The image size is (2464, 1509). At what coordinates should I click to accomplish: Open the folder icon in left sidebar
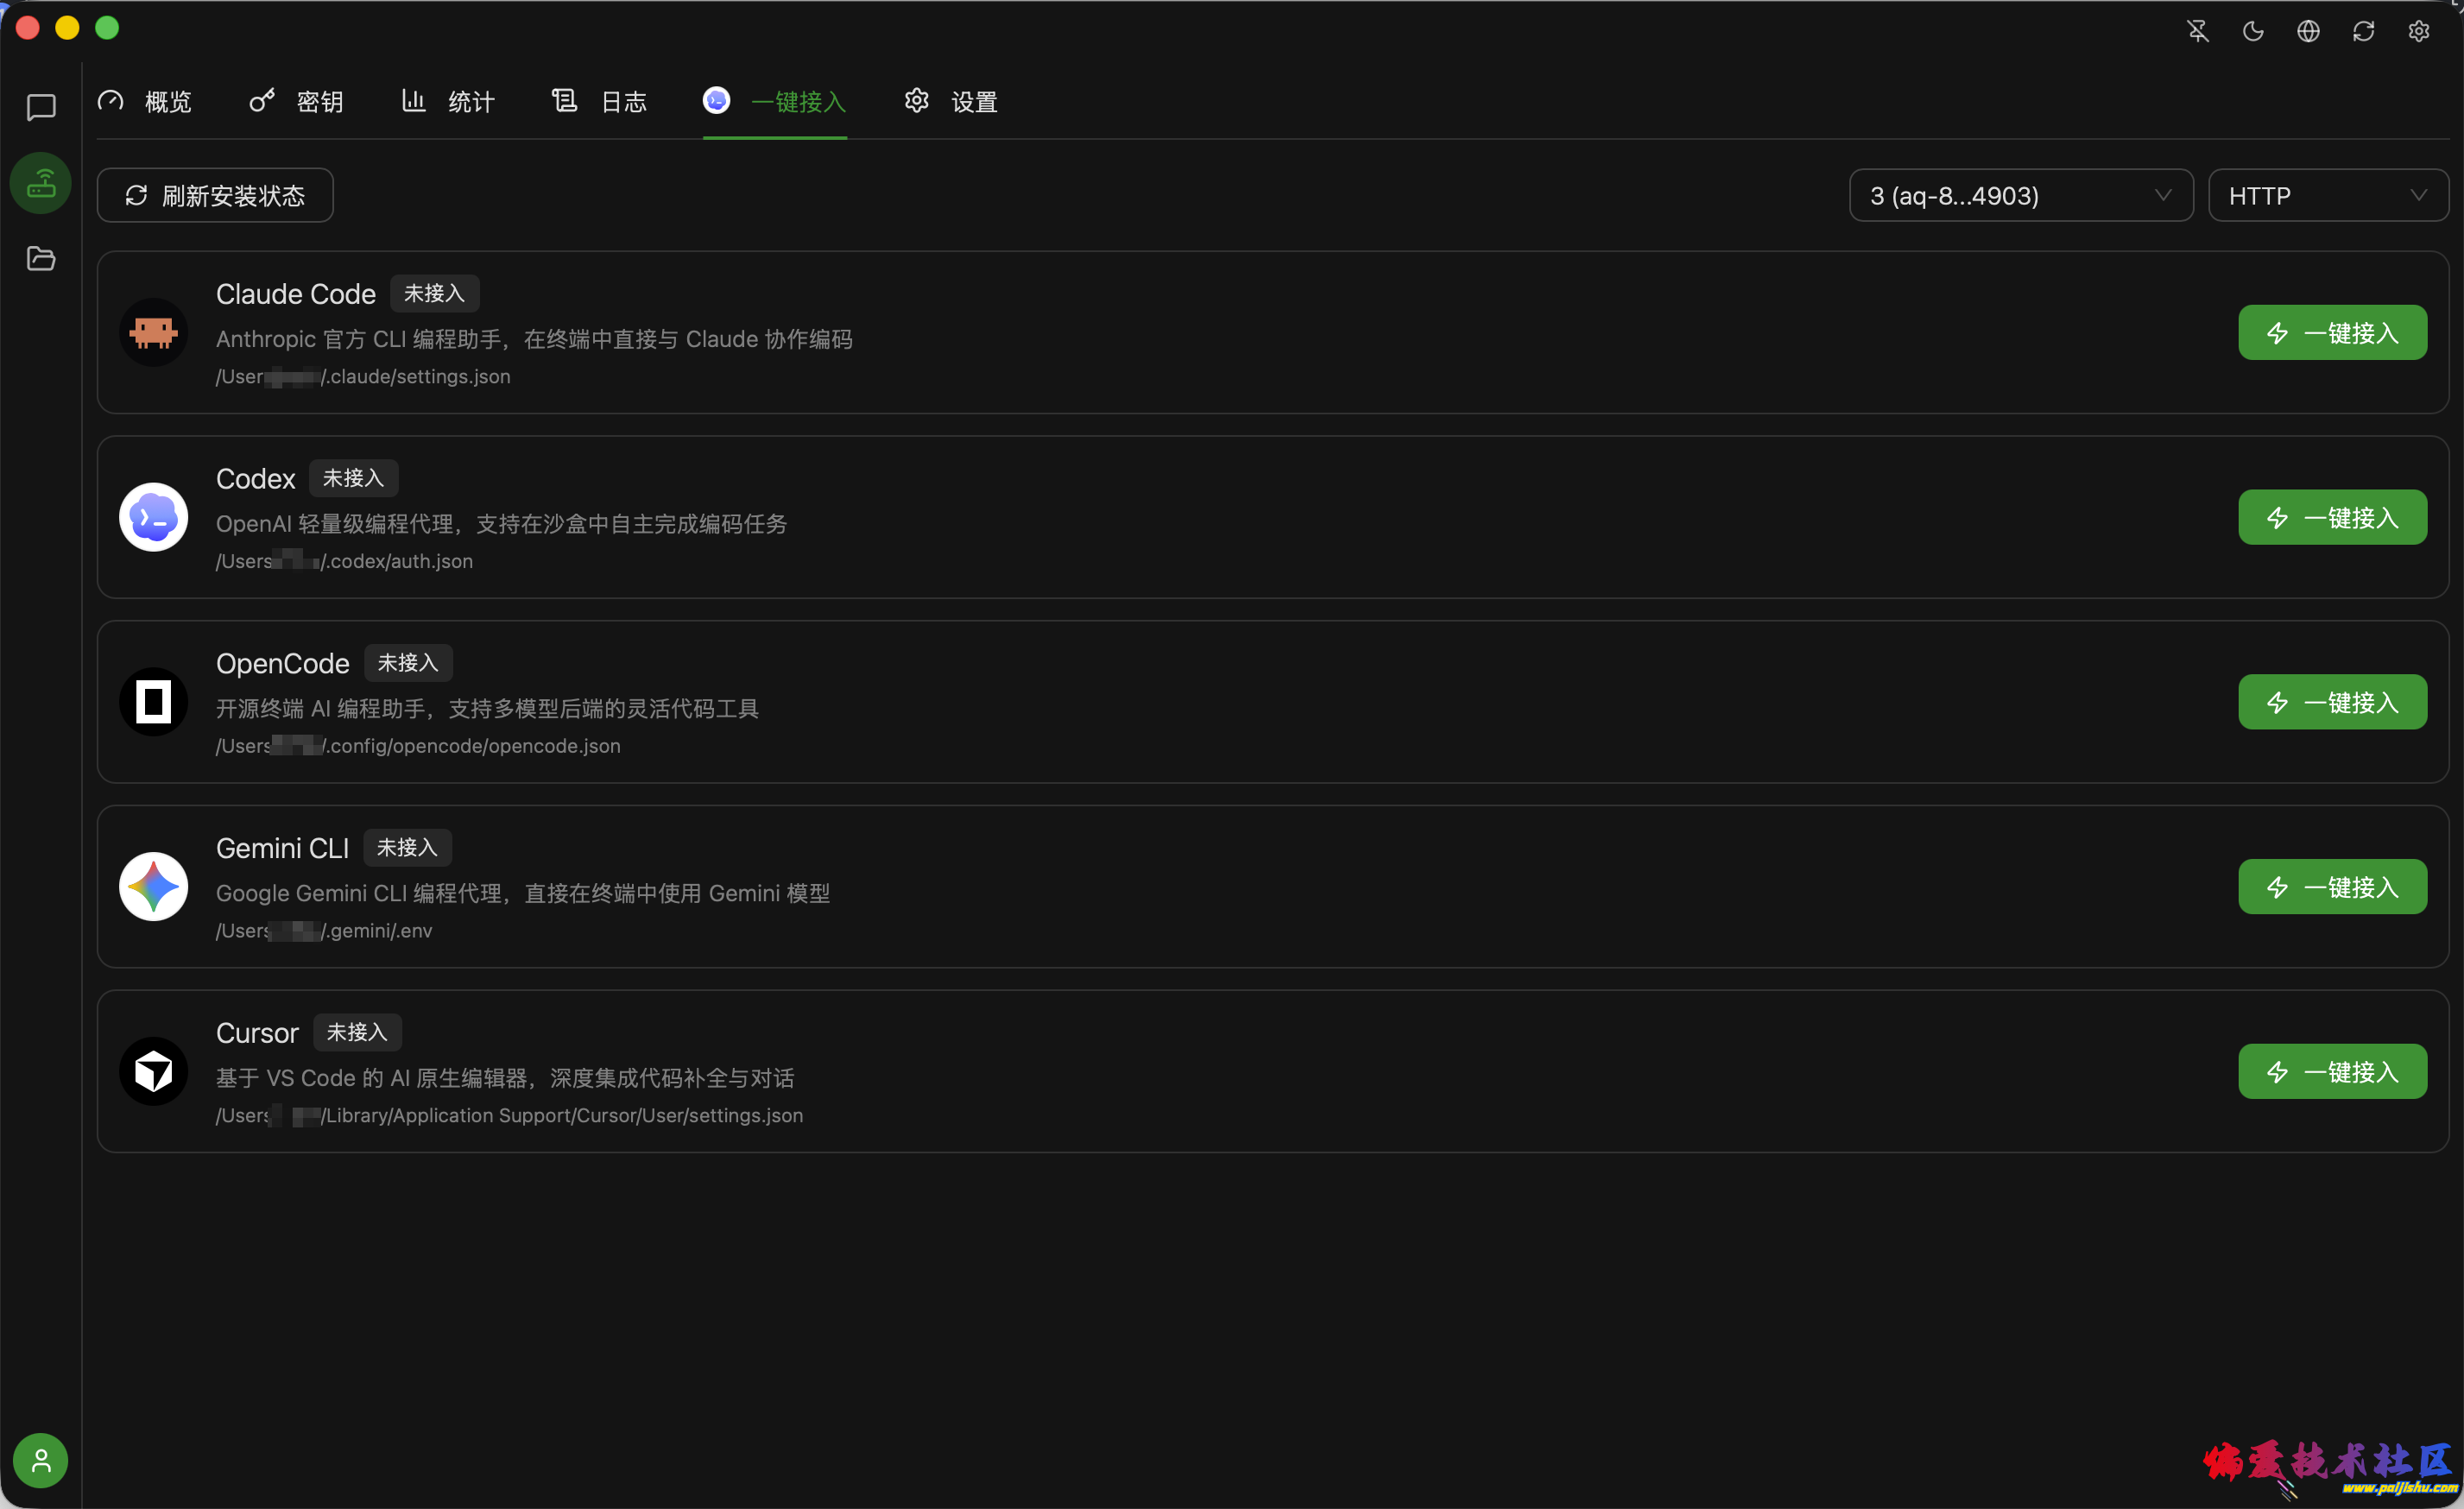40,258
